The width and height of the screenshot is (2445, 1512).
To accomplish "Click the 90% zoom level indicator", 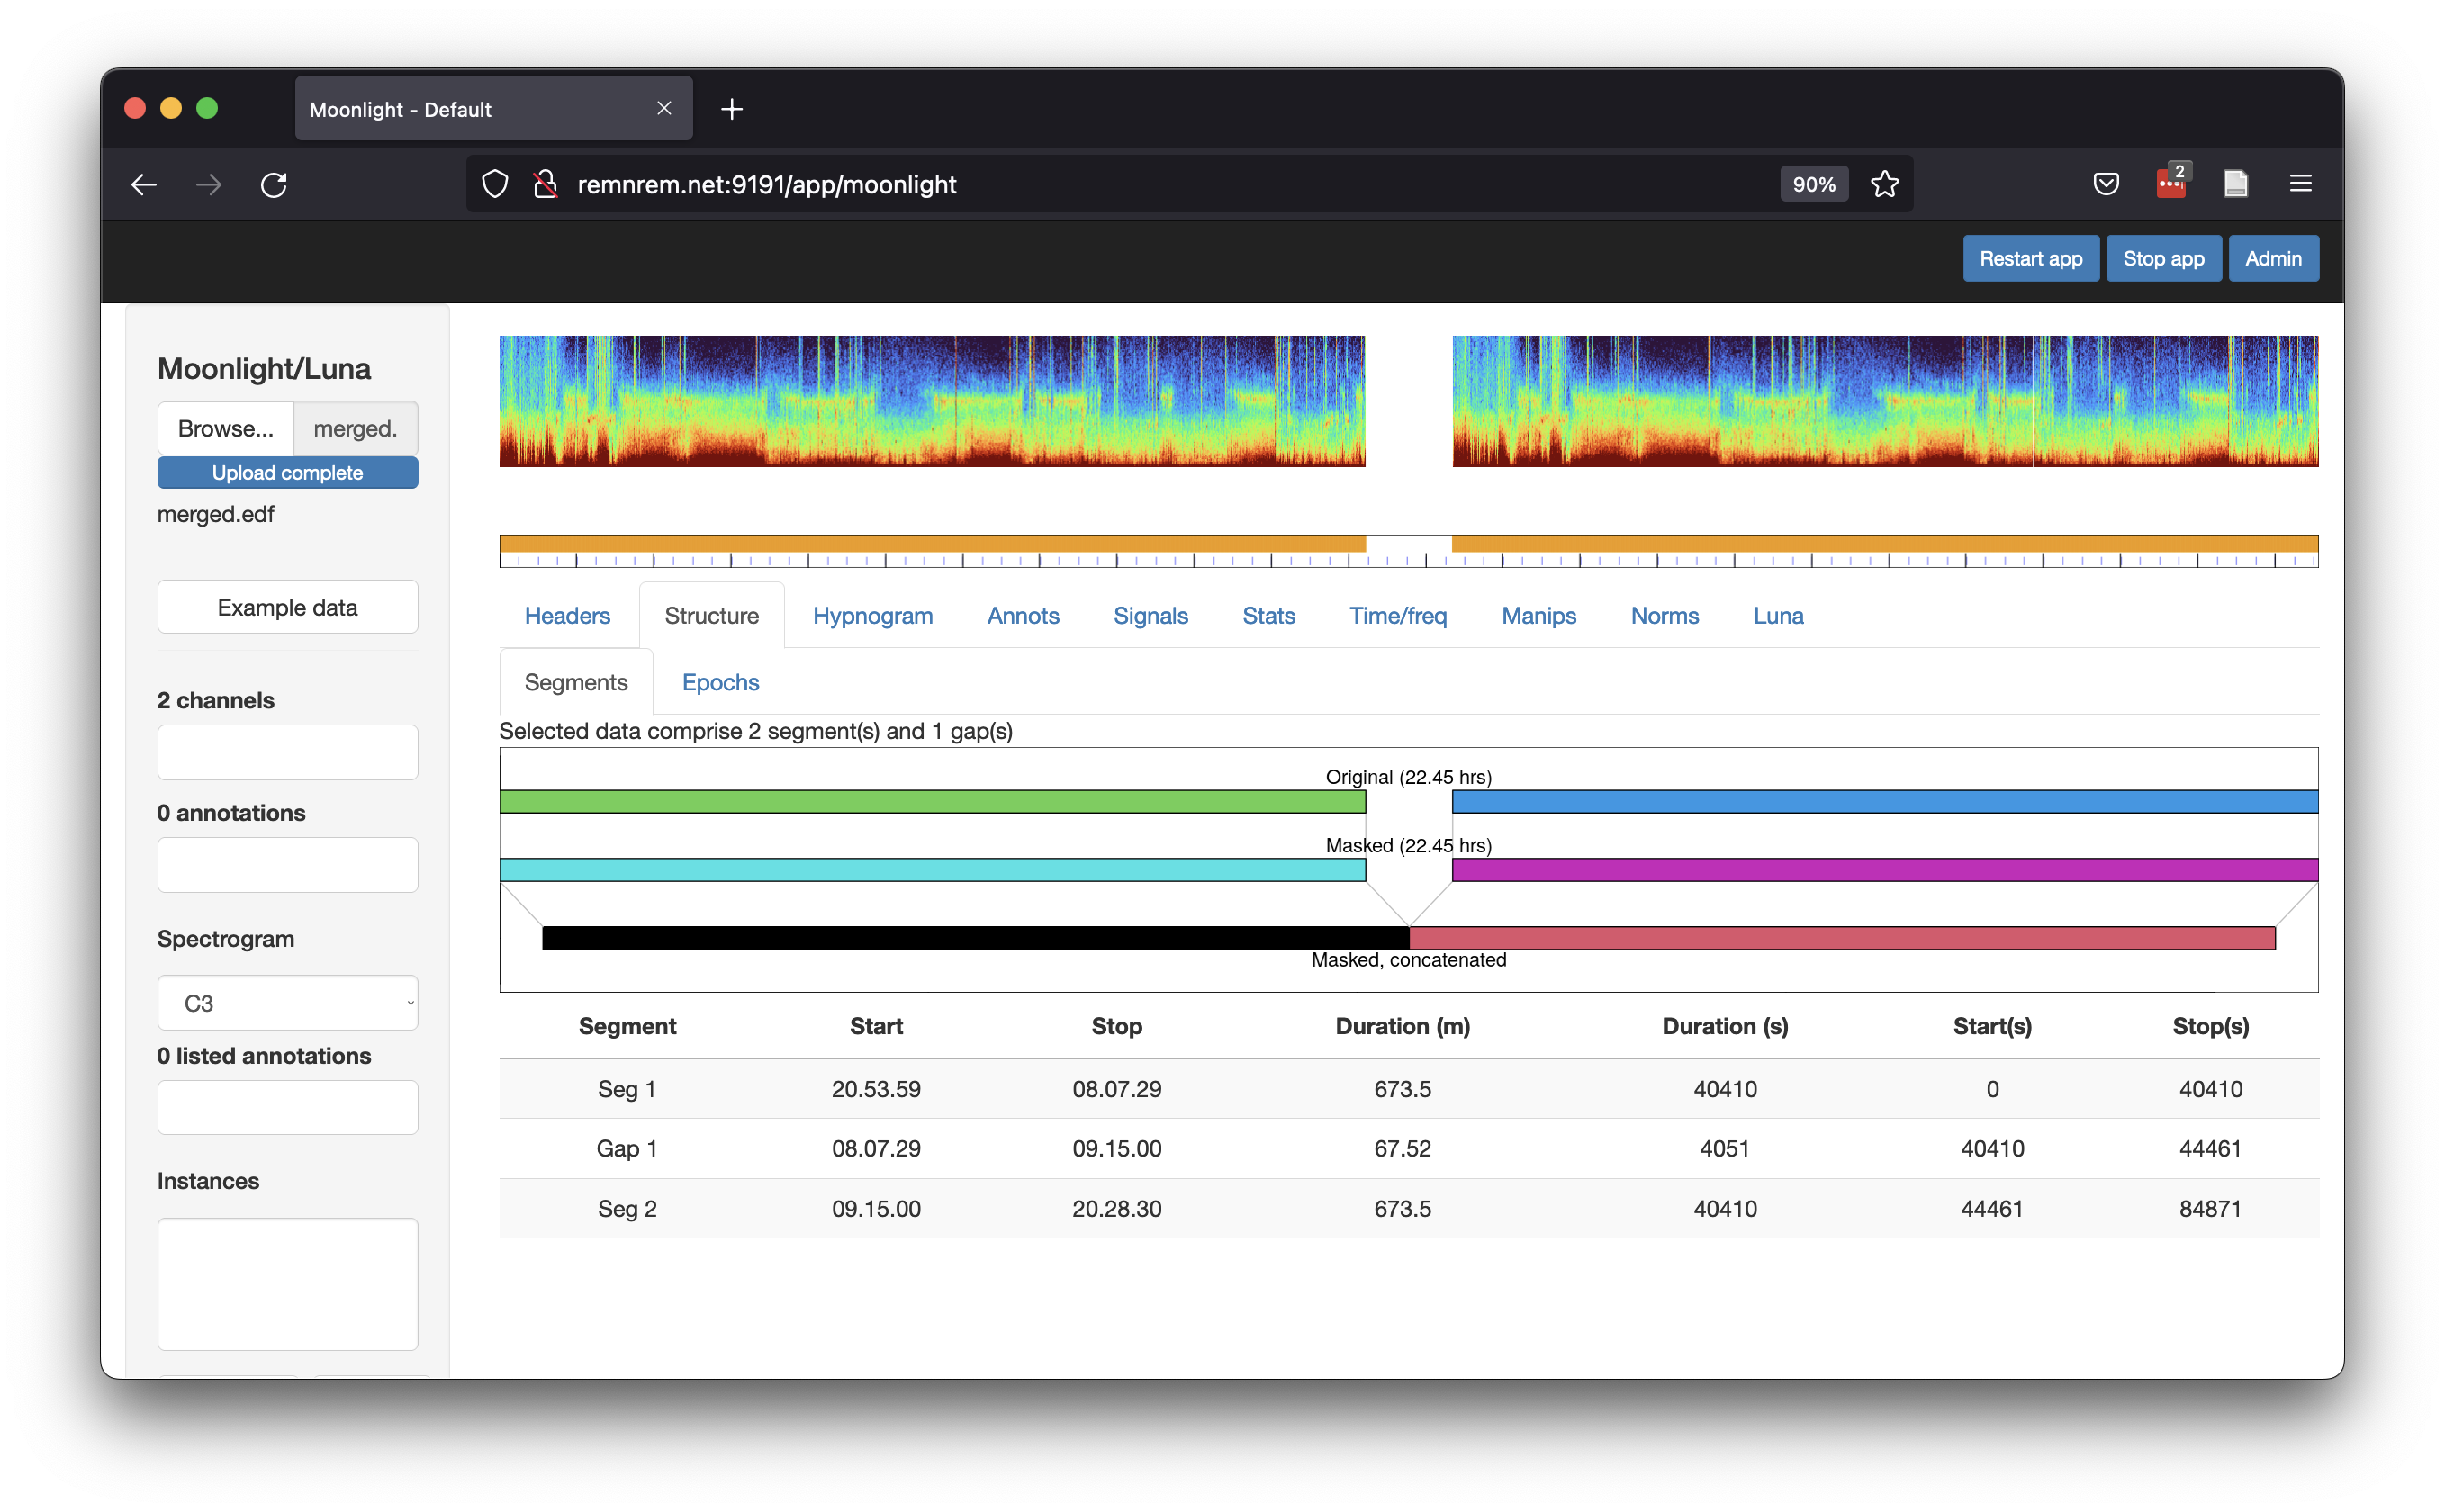I will click(1813, 184).
